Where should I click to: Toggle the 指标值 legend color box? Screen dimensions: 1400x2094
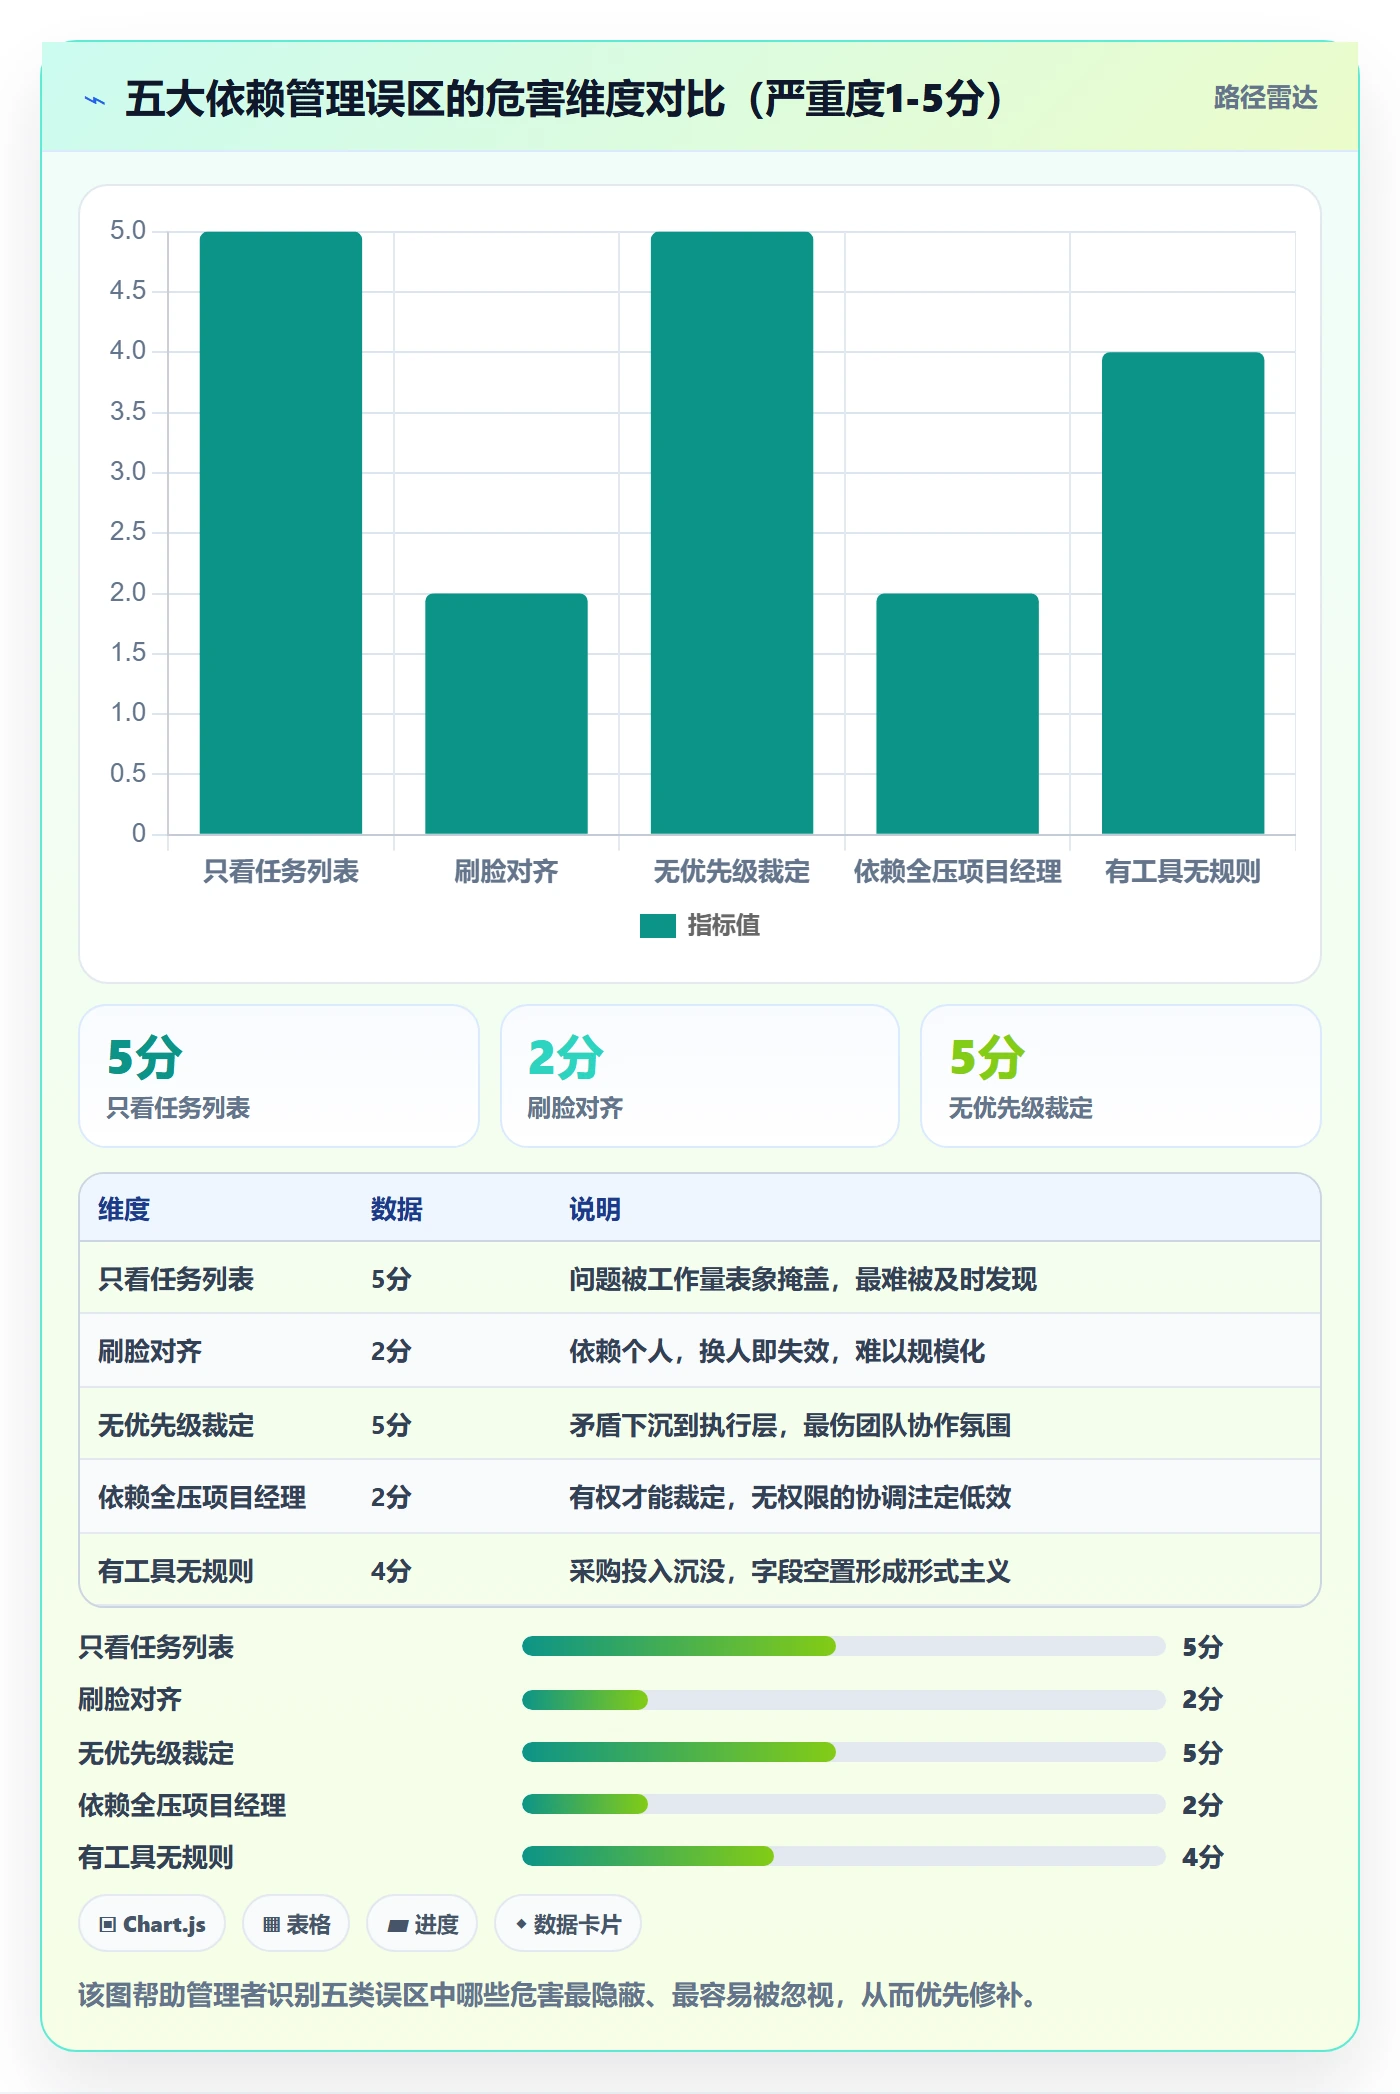click(x=658, y=926)
